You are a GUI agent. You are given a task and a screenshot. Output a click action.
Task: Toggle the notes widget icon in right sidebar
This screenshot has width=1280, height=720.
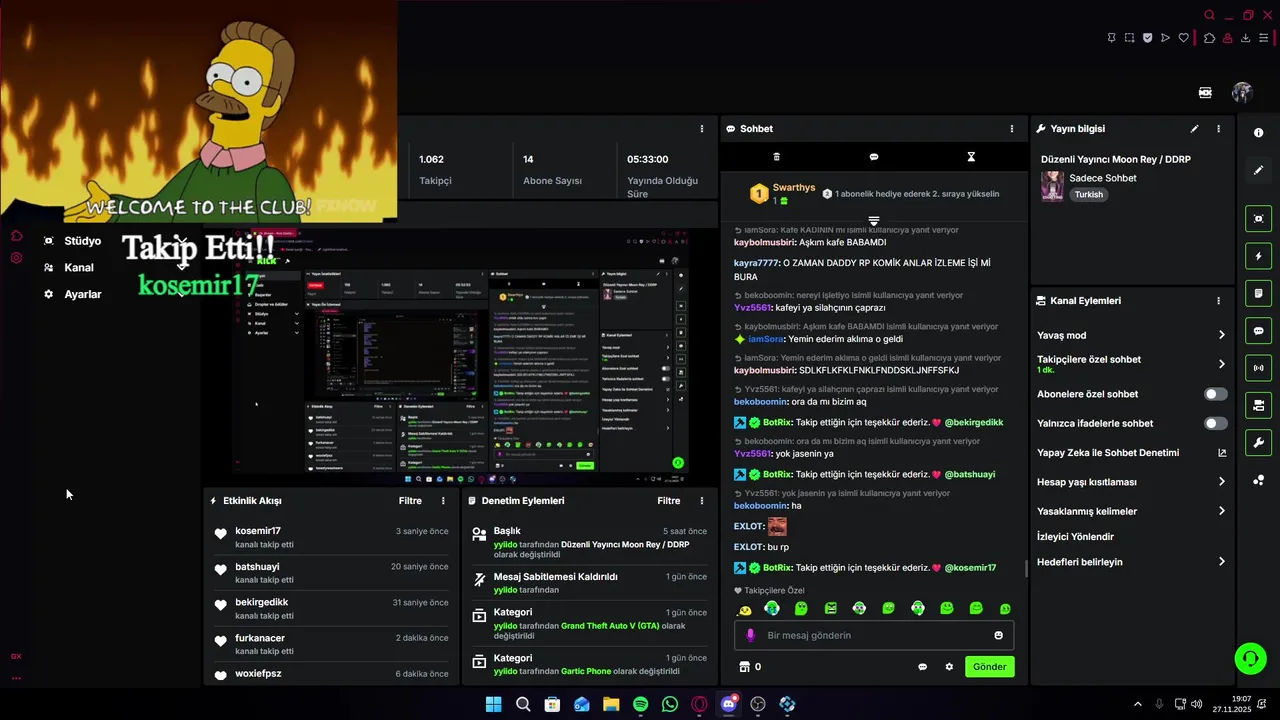(x=1258, y=293)
